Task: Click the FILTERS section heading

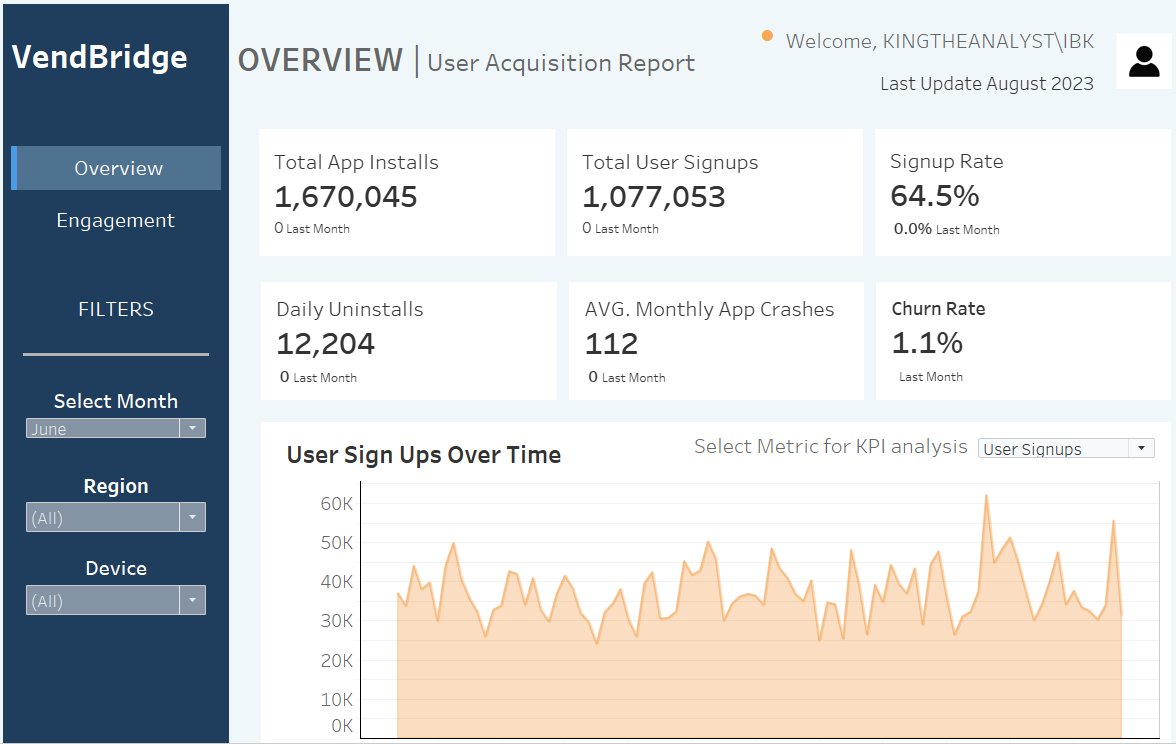Action: click(x=115, y=309)
